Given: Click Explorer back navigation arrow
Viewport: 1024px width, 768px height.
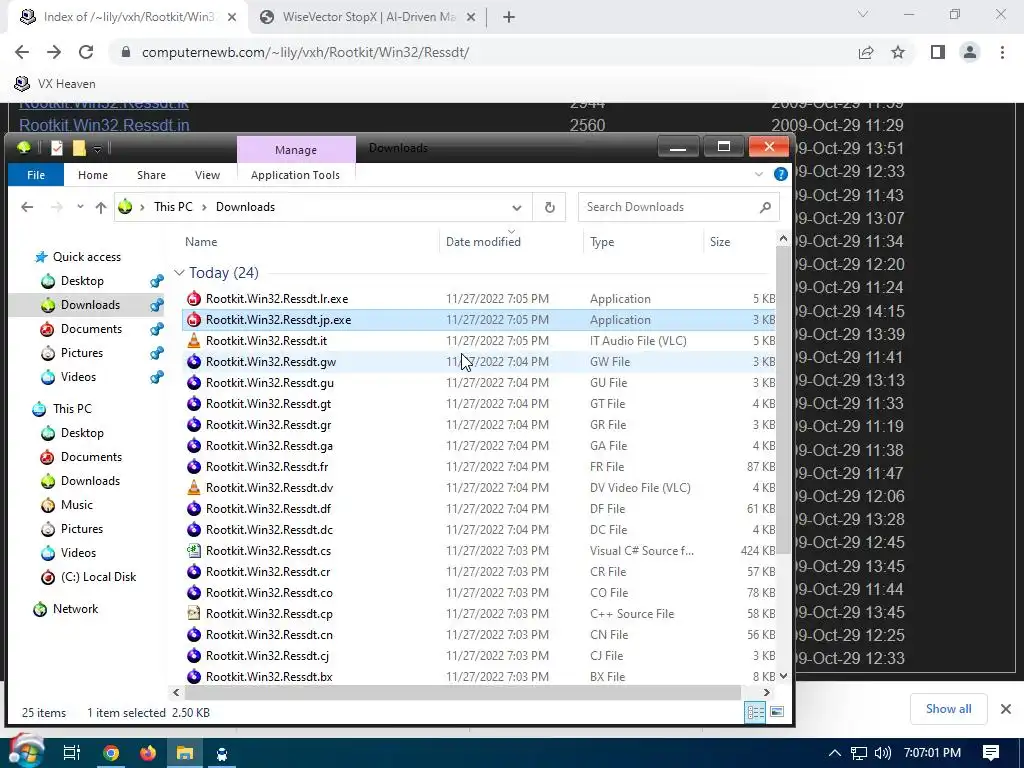Looking at the screenshot, I should tap(27, 207).
